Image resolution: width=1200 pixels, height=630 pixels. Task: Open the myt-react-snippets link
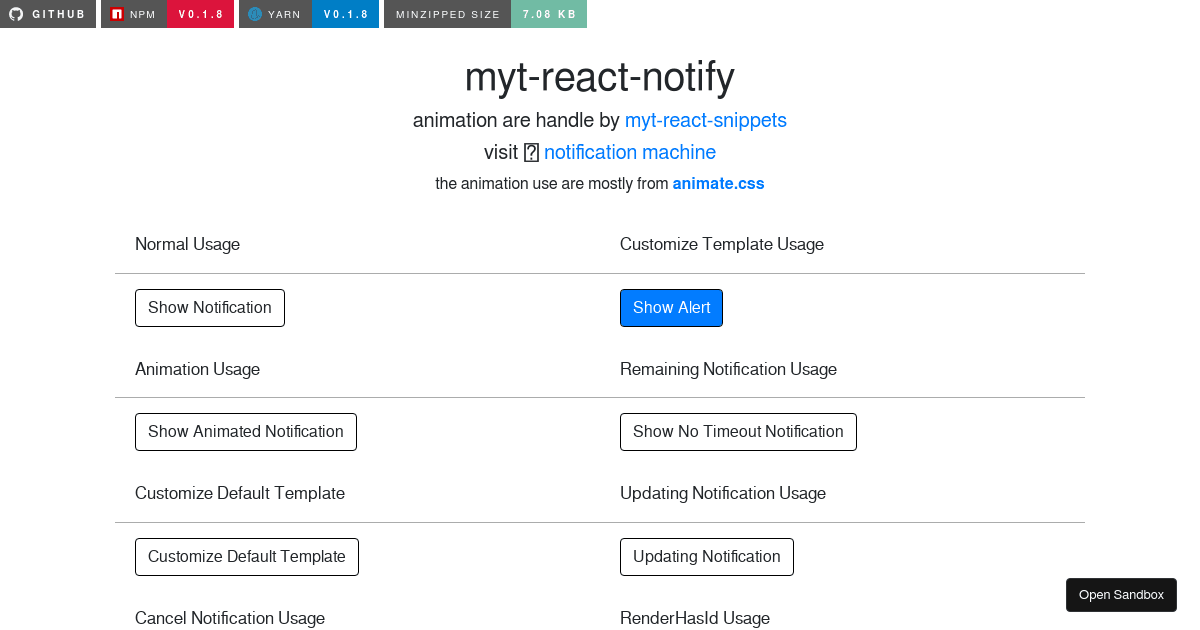pyautogui.click(x=705, y=120)
